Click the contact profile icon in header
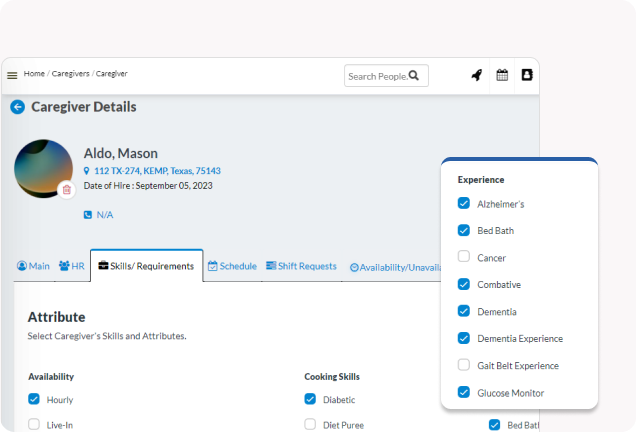 pyautogui.click(x=527, y=75)
